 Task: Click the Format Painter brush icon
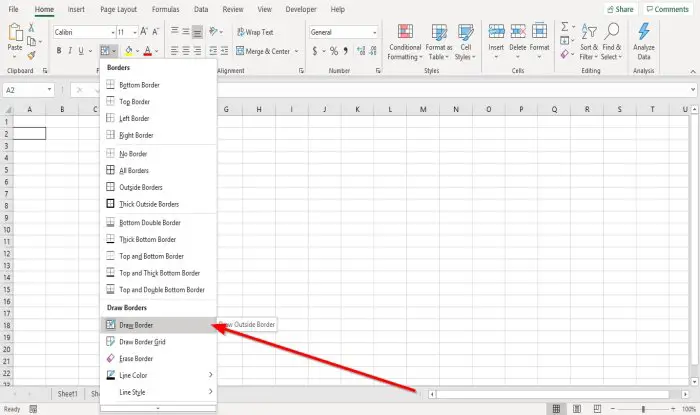click(x=31, y=55)
